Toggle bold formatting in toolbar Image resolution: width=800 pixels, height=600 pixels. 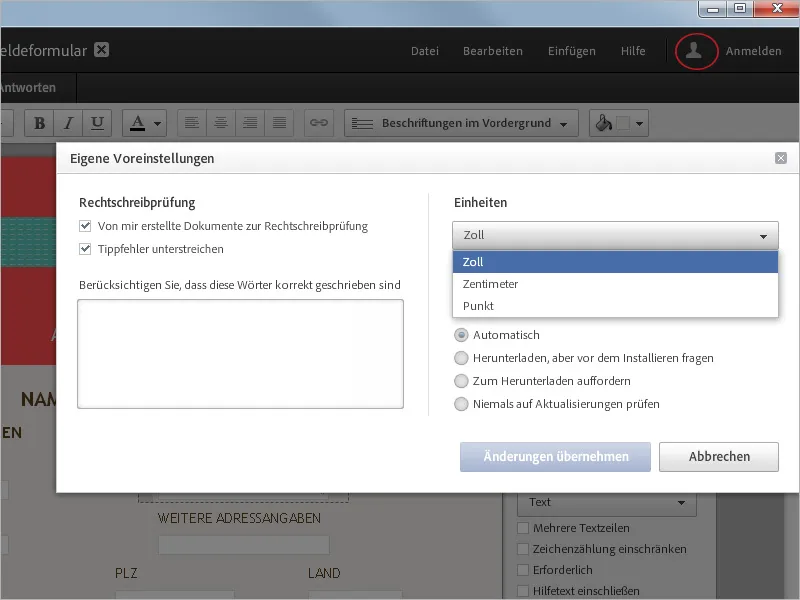[39, 123]
